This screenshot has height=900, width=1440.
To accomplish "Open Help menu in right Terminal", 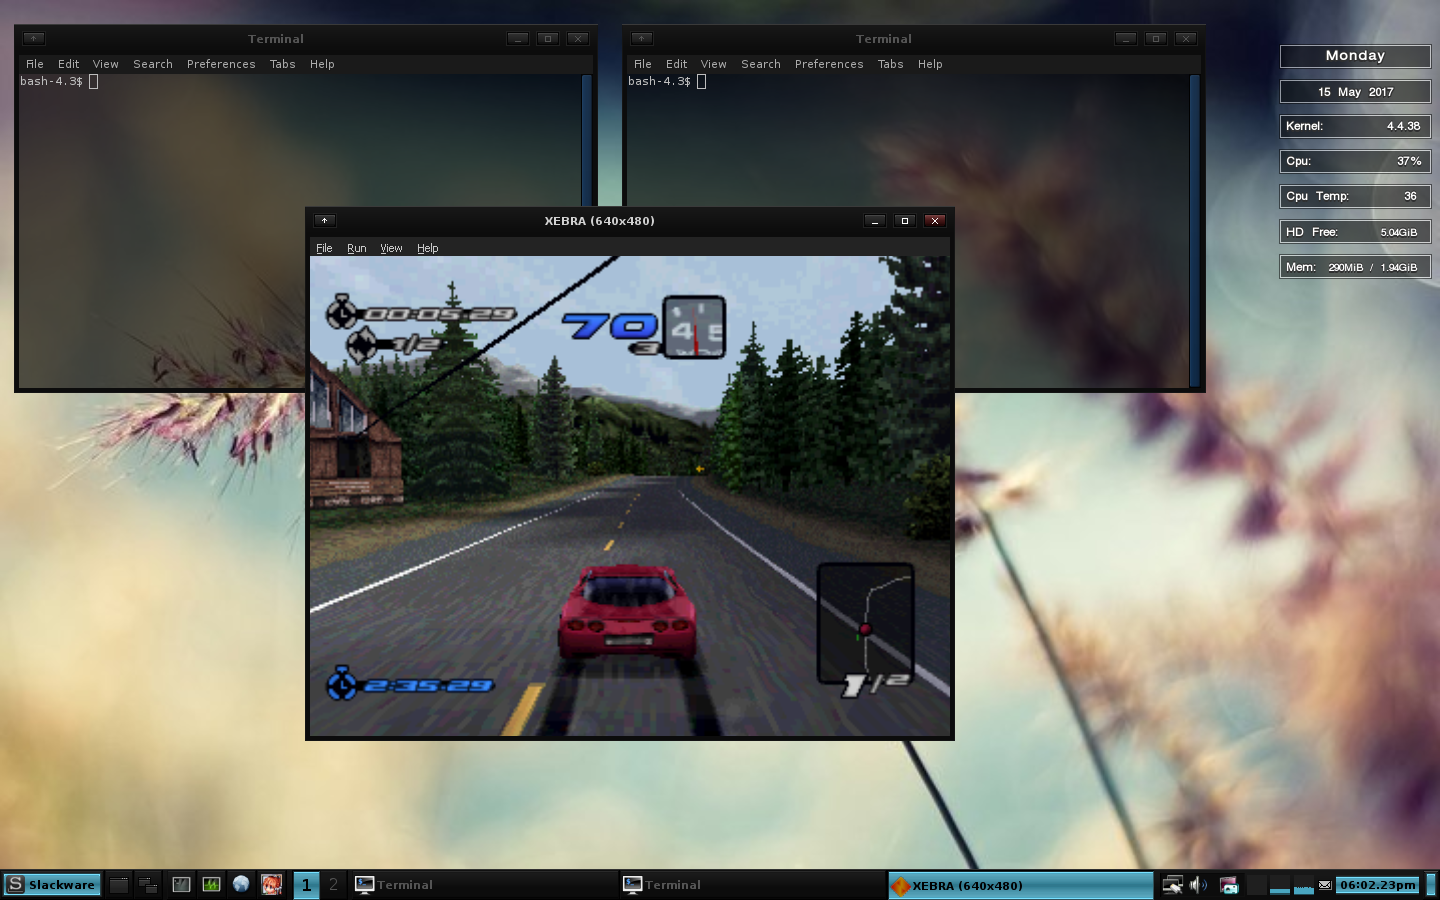I will [930, 64].
